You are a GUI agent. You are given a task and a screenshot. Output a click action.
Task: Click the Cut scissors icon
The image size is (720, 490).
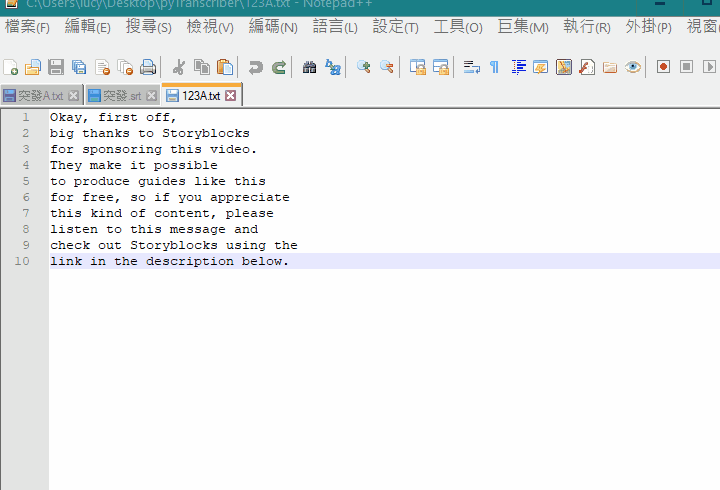click(179, 68)
